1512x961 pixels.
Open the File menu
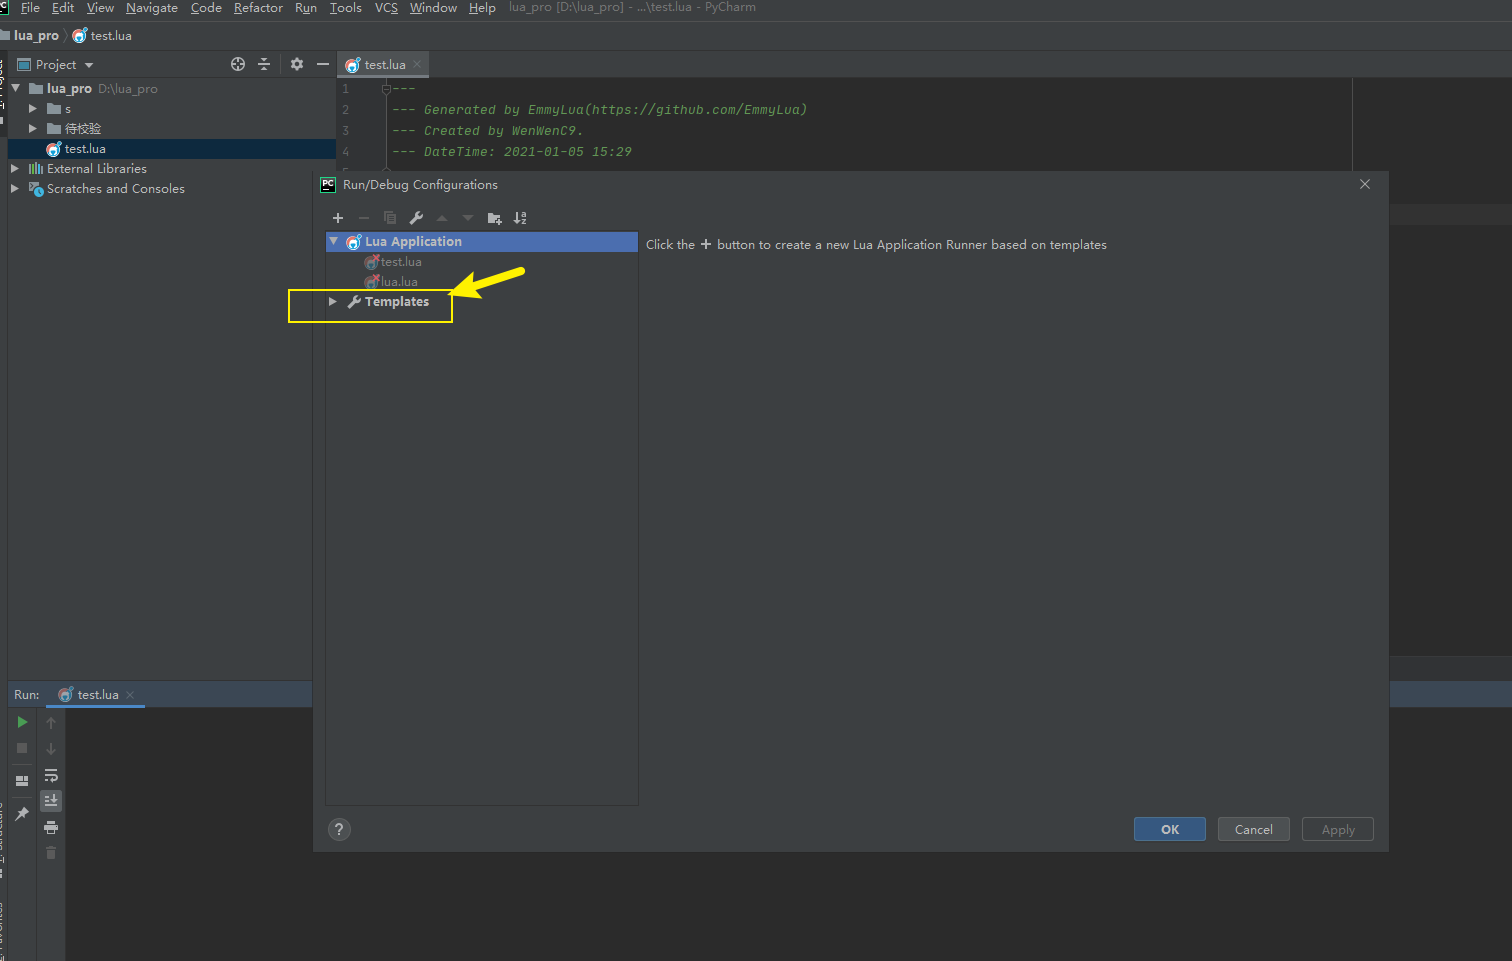point(30,8)
